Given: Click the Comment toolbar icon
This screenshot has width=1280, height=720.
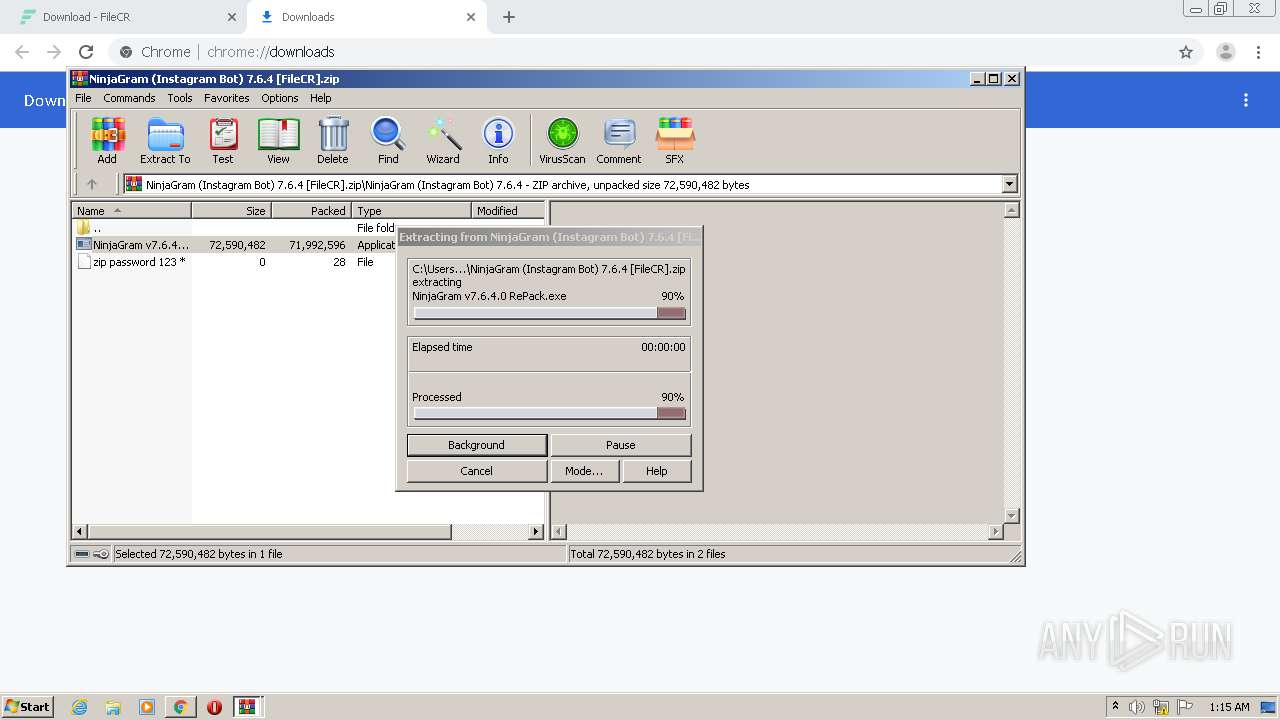Looking at the screenshot, I should (x=619, y=140).
